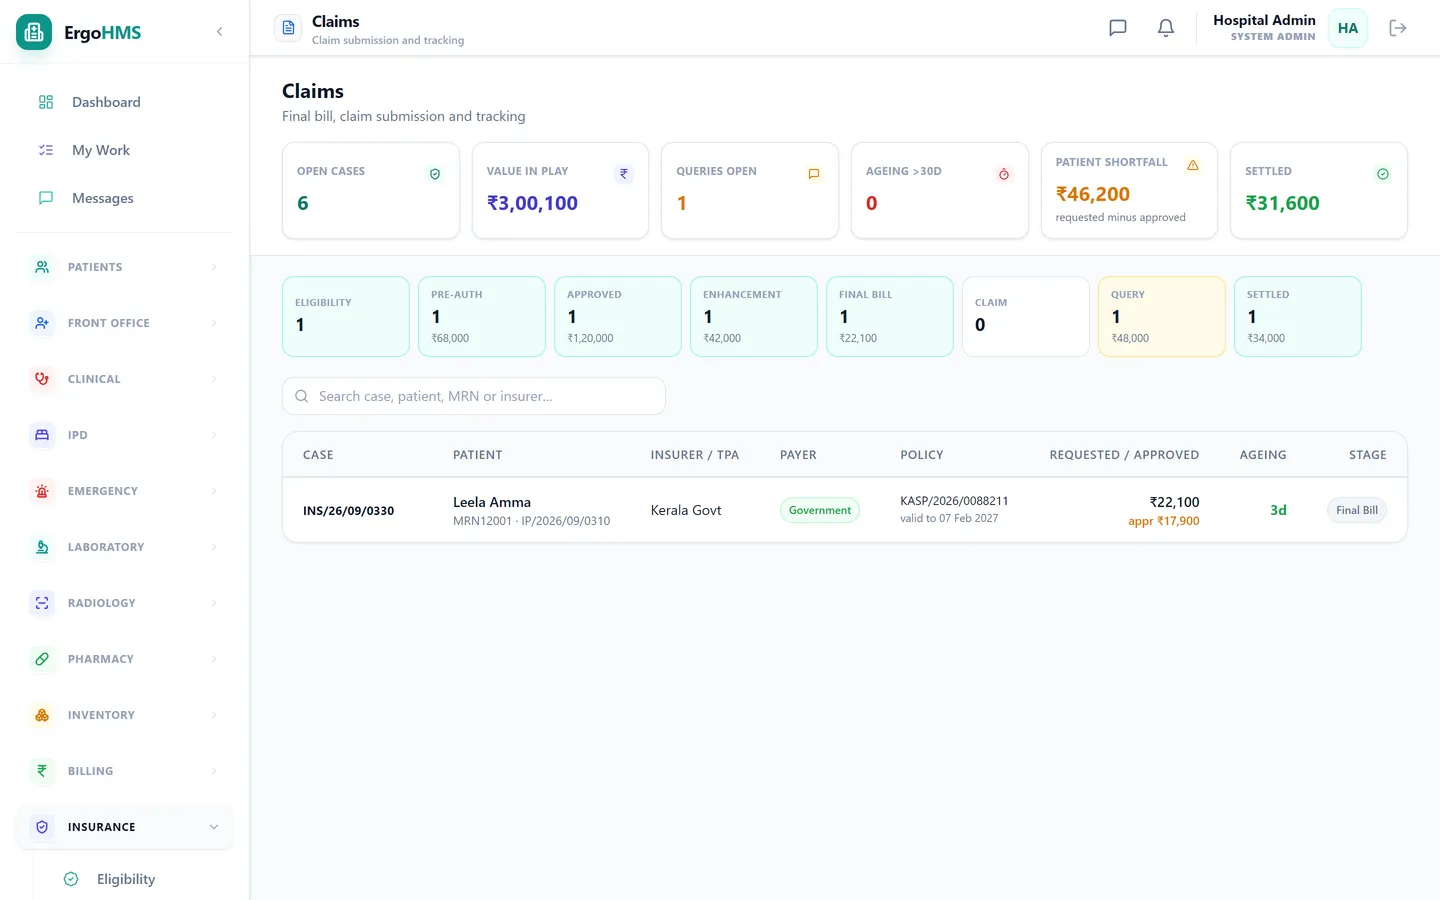The width and height of the screenshot is (1440, 900).
Task: Open the Dashboard menu item
Action: coord(124,102)
